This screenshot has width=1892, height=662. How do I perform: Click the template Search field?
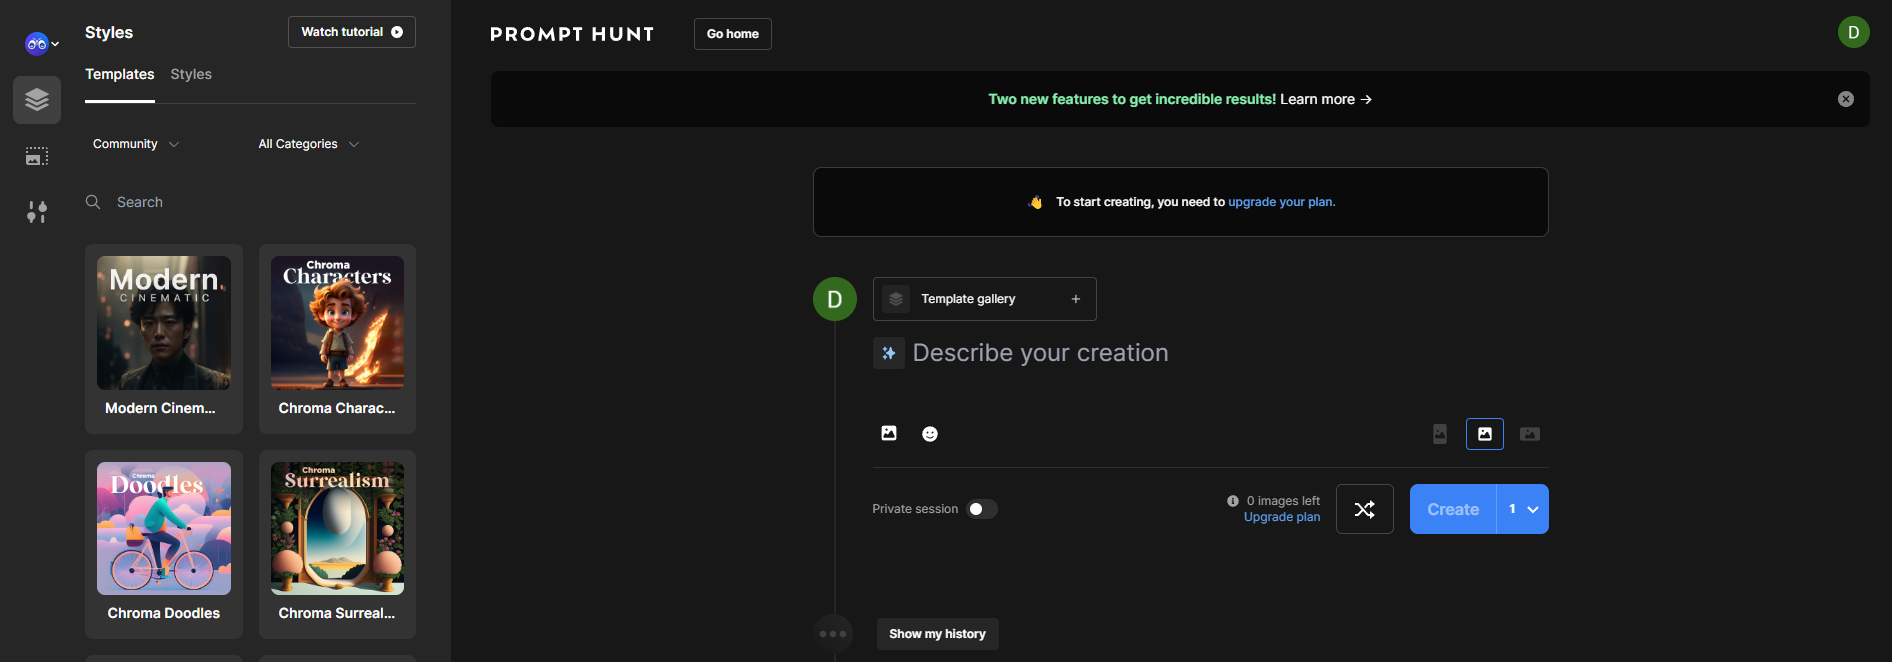250,202
